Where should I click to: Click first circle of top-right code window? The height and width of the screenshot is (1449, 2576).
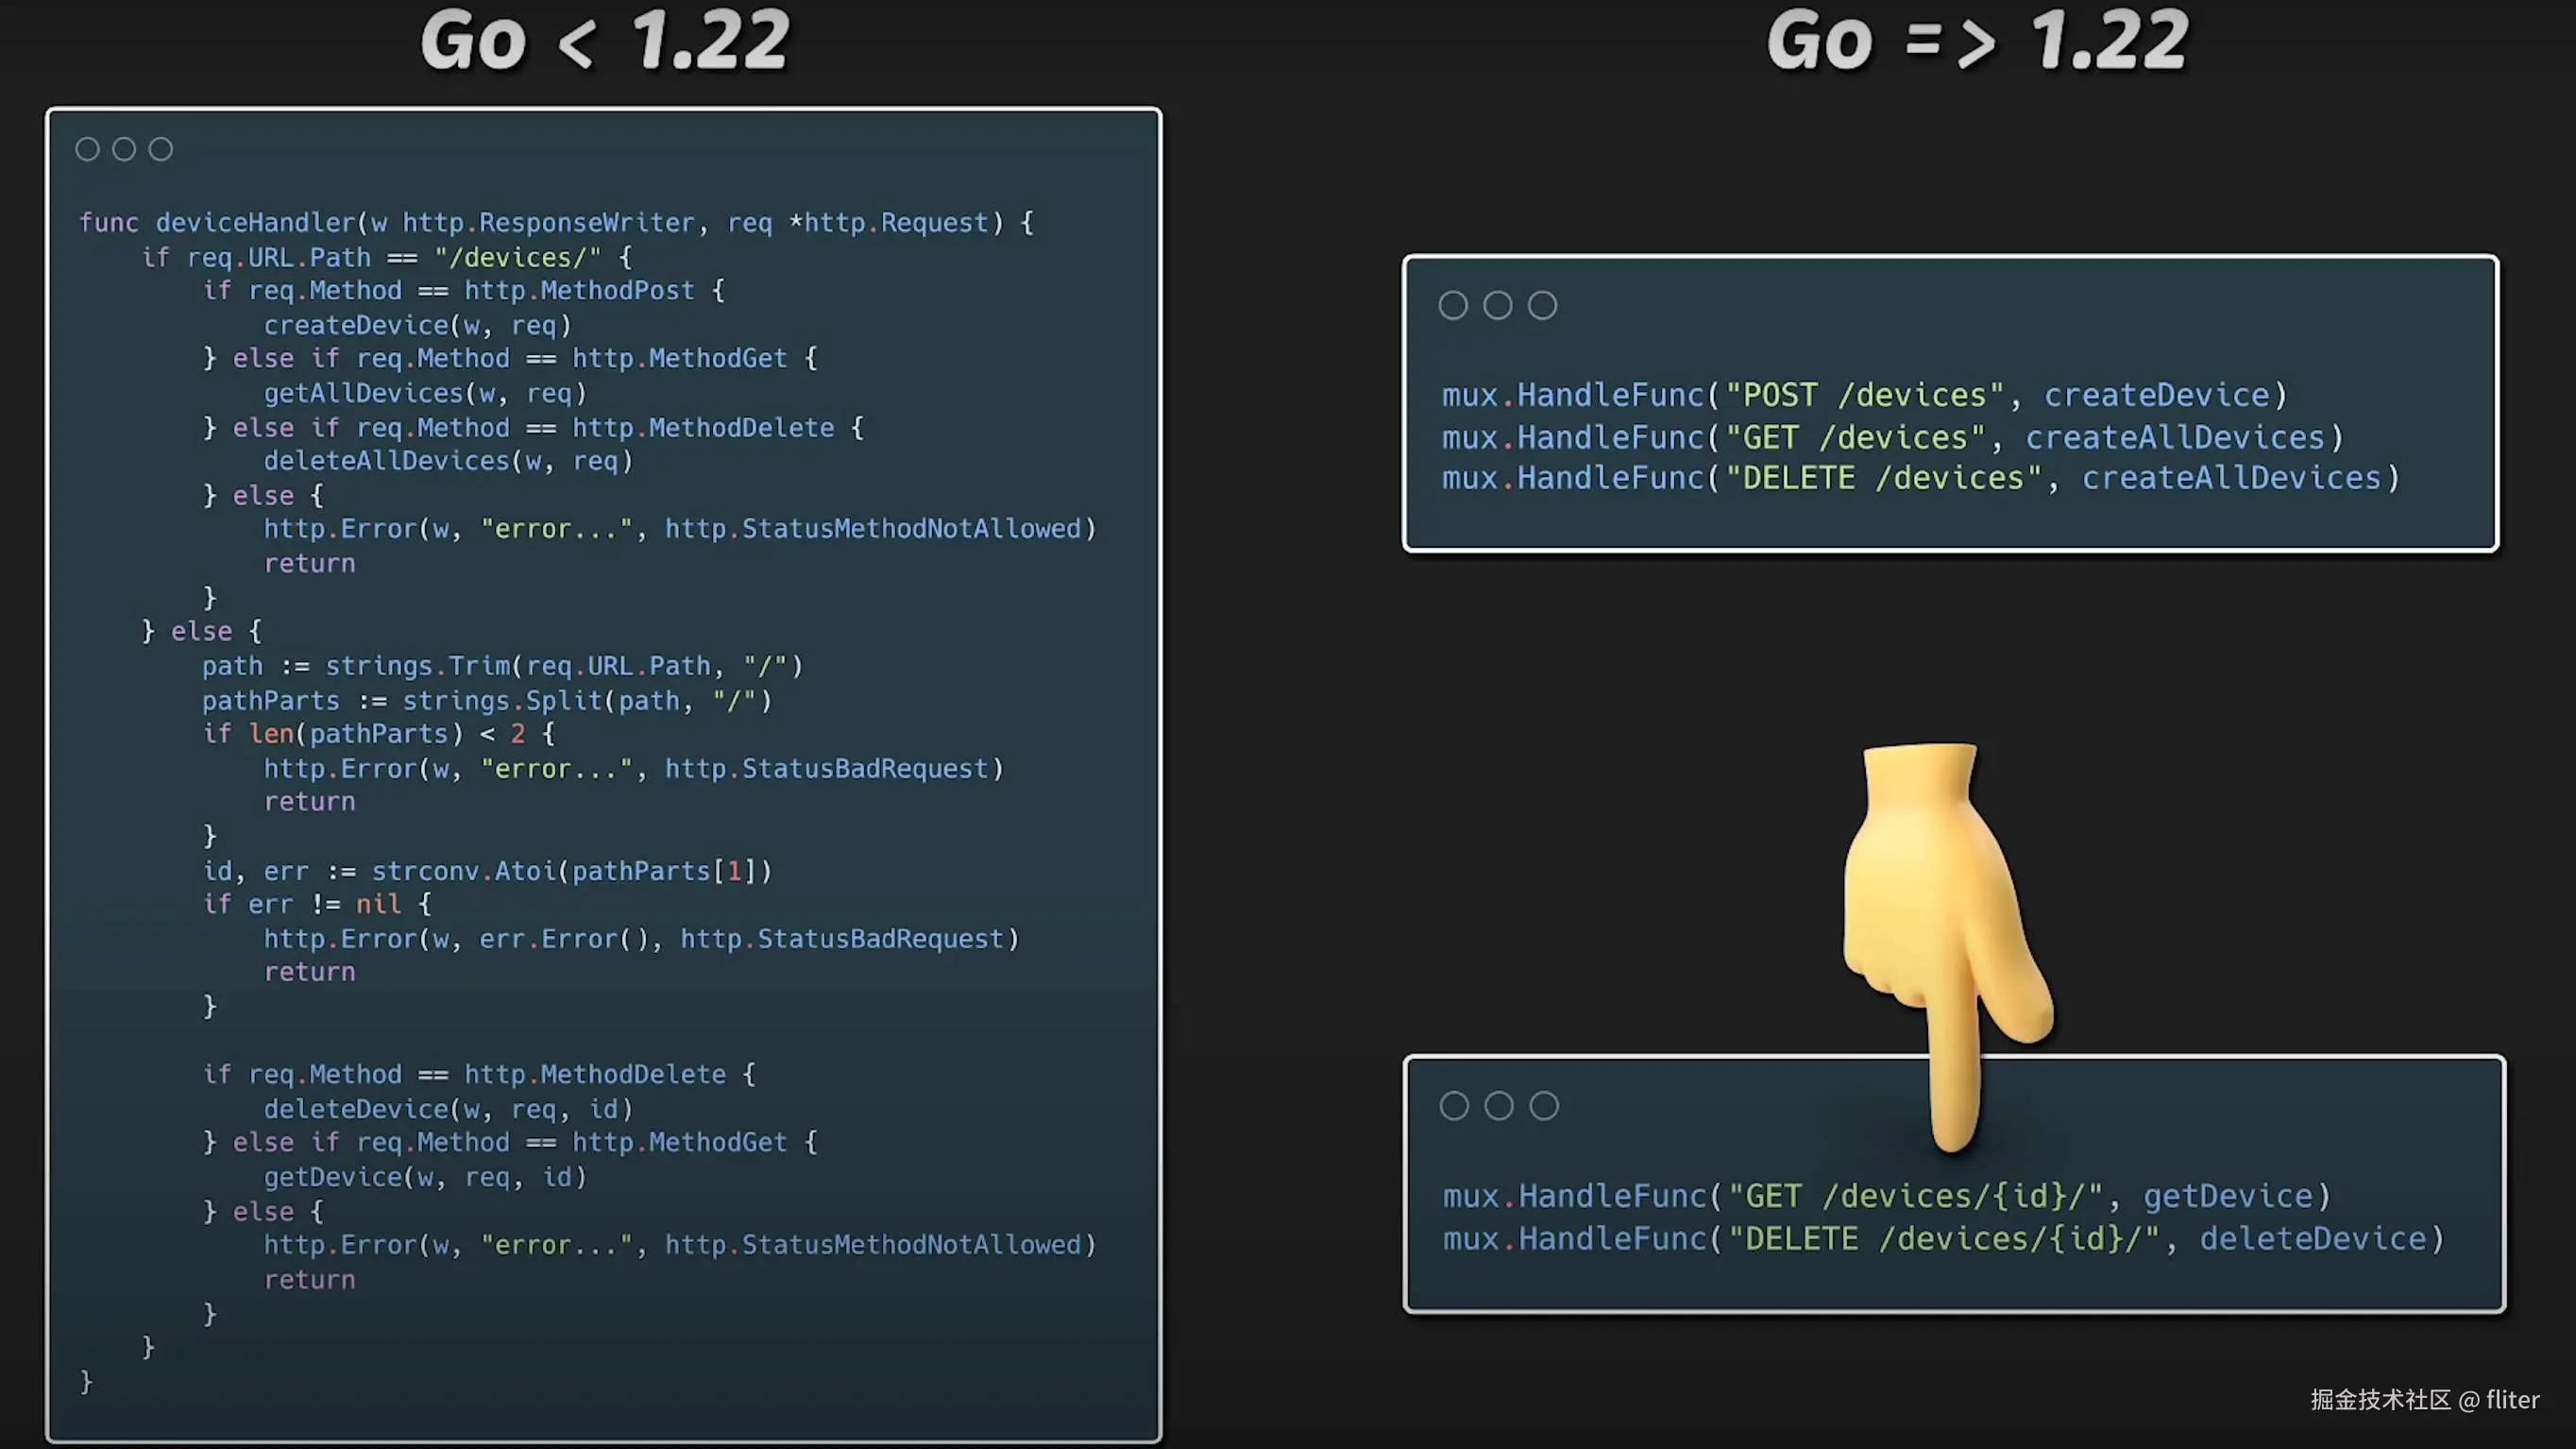pyautogui.click(x=1453, y=305)
